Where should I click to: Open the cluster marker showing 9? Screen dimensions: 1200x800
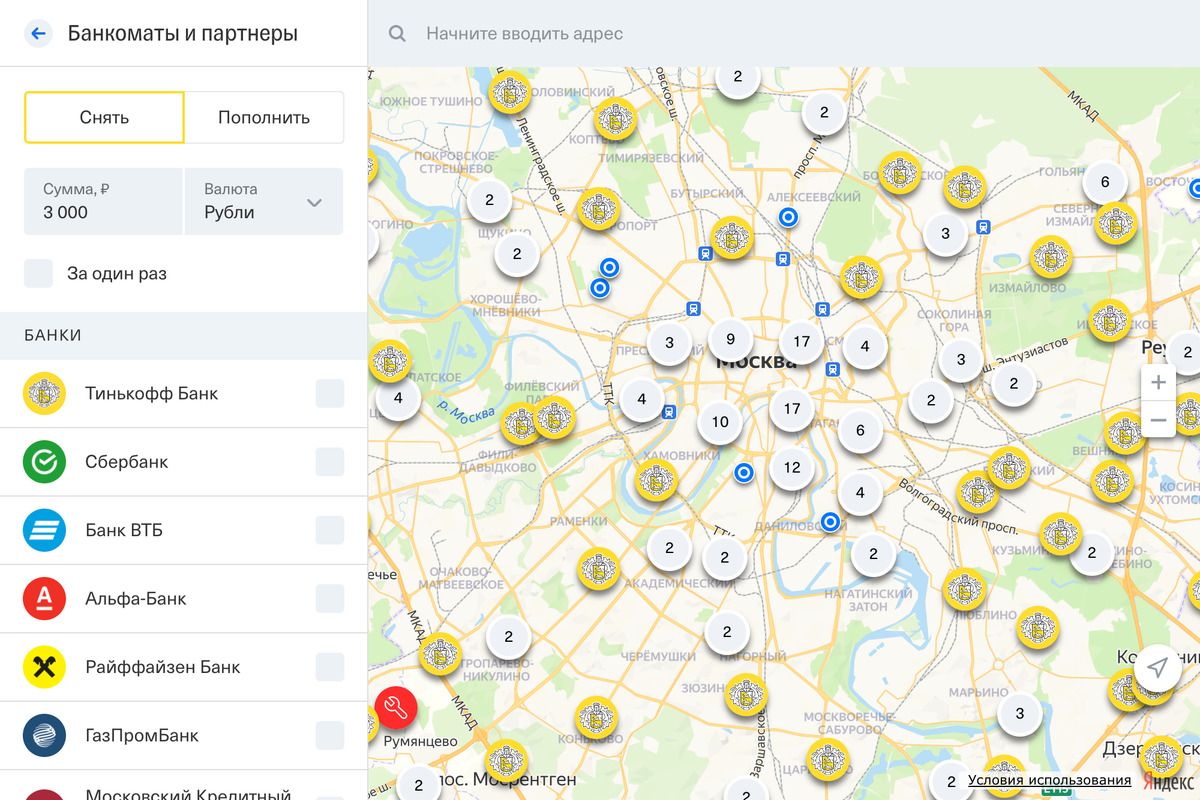pyautogui.click(x=731, y=339)
